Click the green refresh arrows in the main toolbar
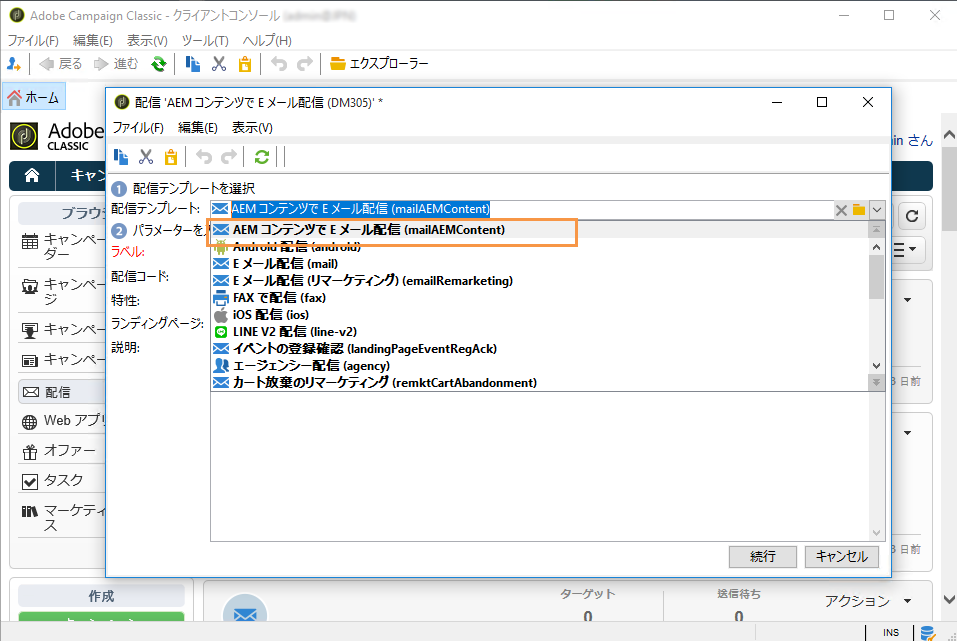 click(159, 63)
